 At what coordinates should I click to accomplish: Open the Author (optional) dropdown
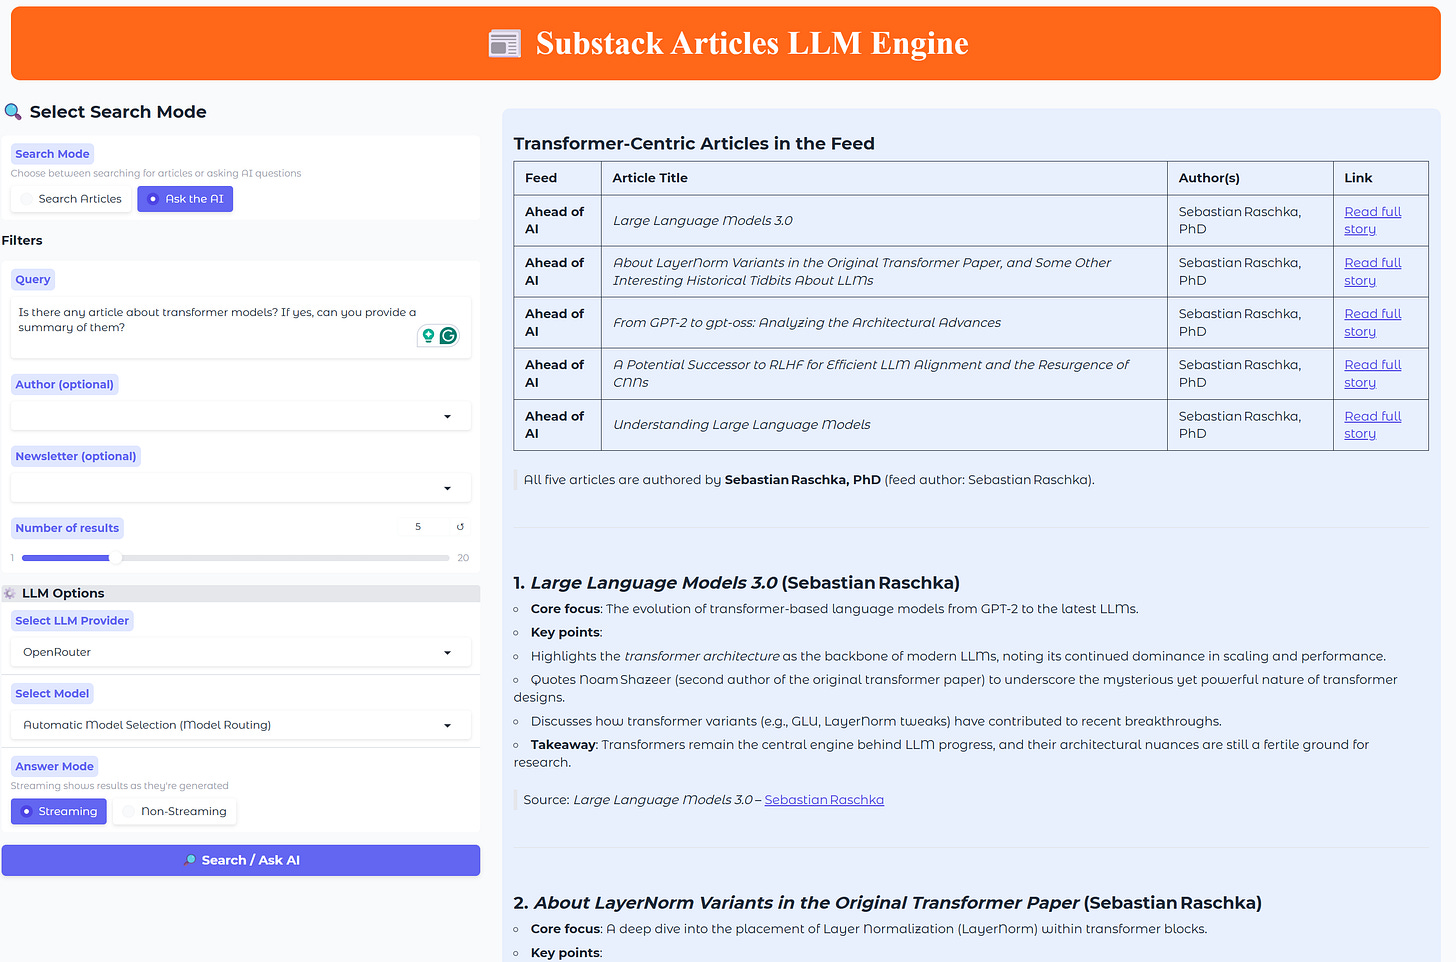pos(240,416)
